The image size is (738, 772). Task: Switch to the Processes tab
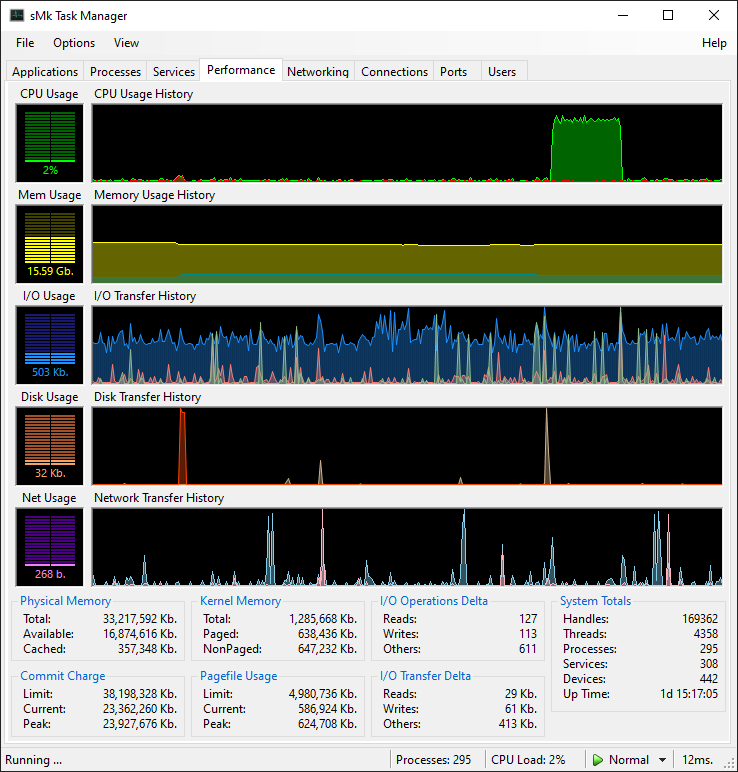[x=115, y=72]
